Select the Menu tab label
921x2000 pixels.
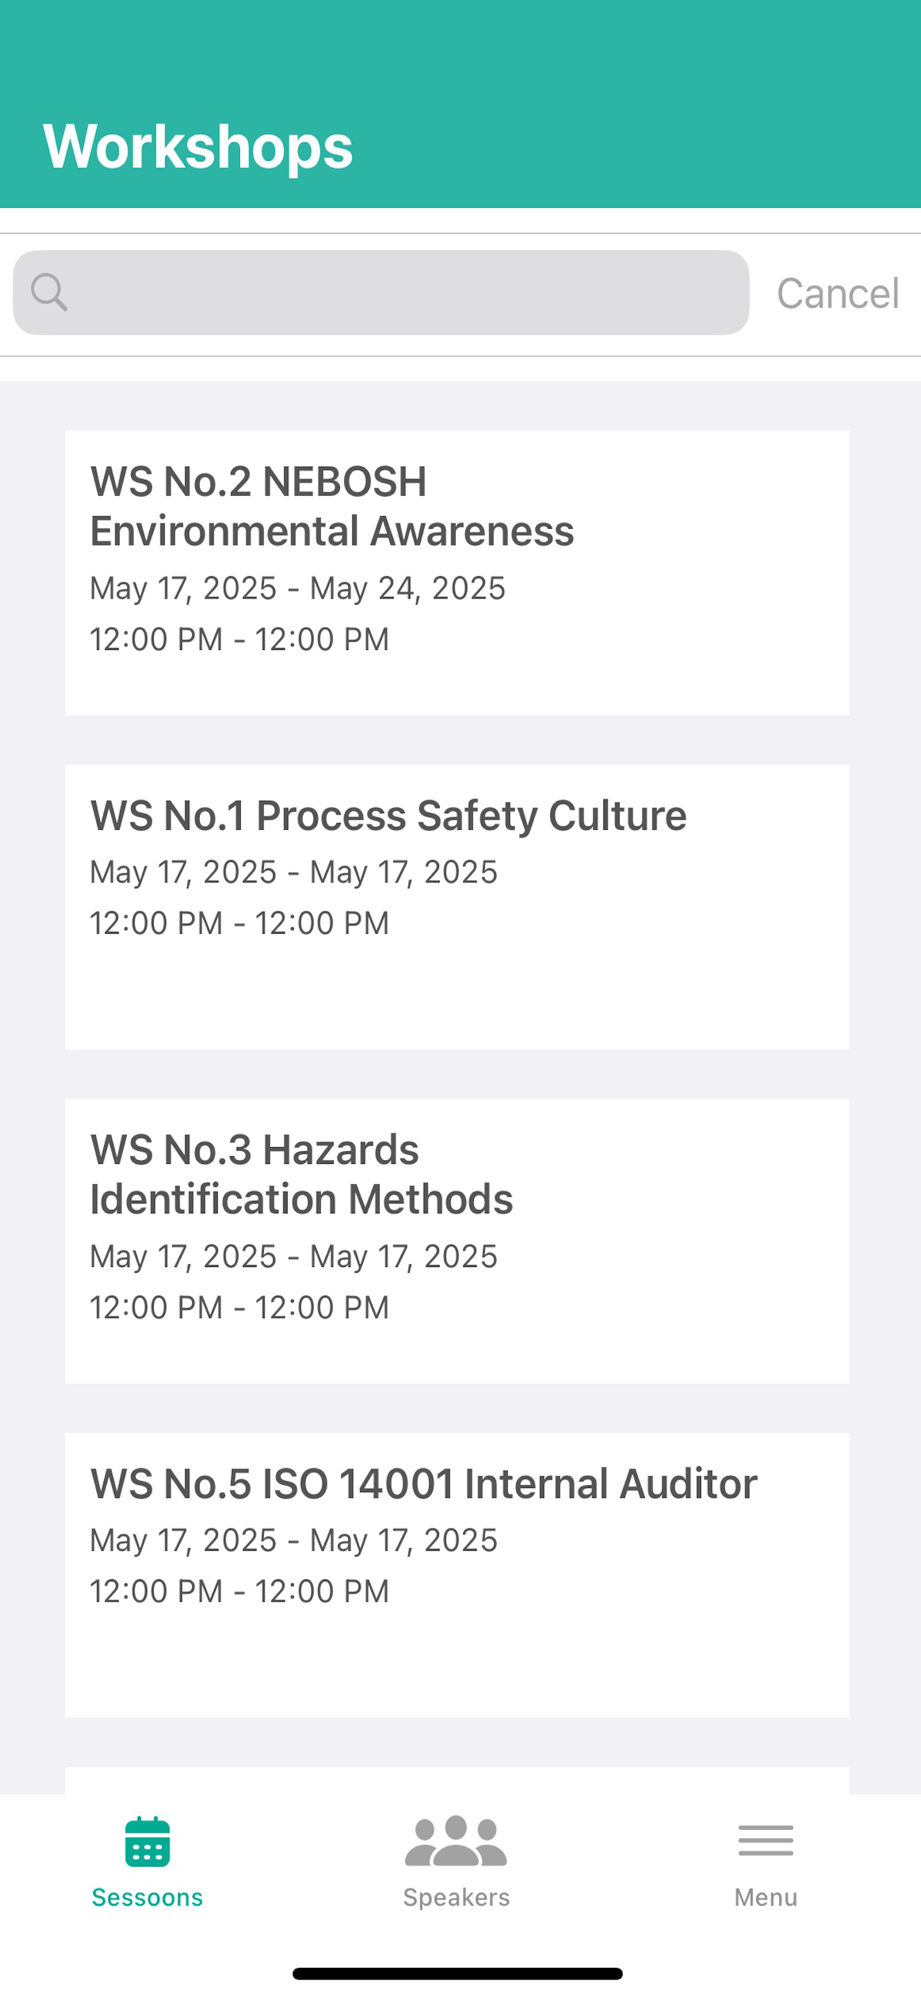(x=766, y=1897)
